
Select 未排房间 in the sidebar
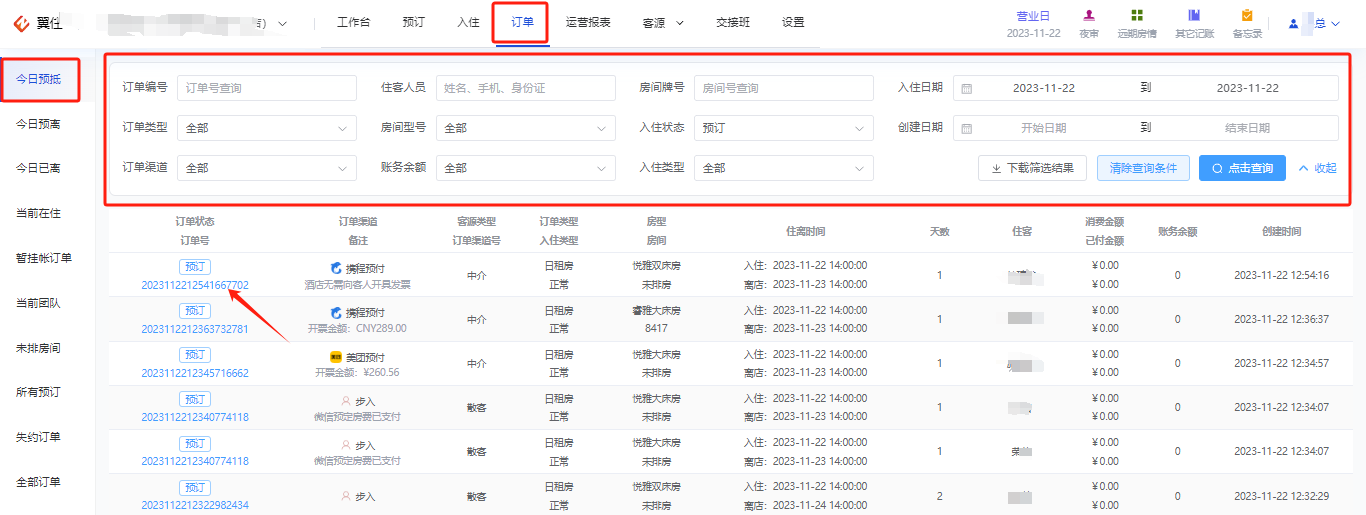click(38, 348)
